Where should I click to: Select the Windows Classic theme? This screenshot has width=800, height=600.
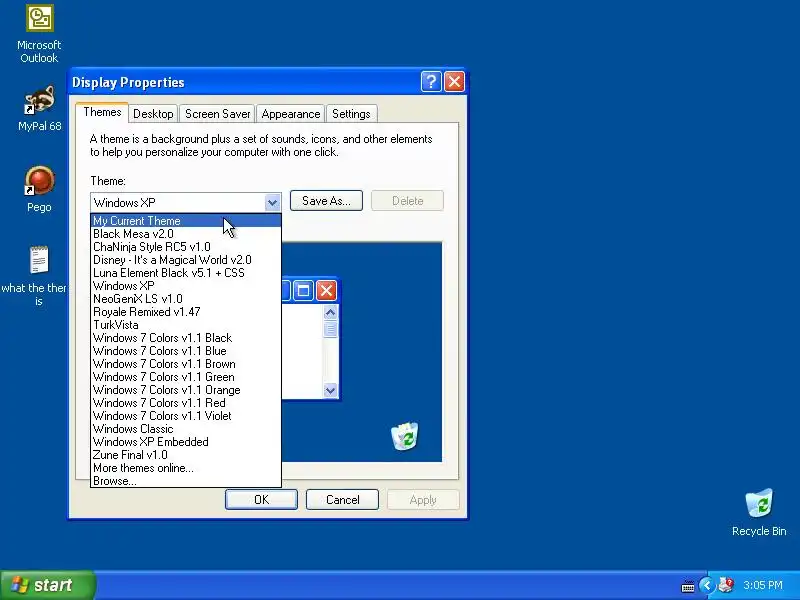[x=186, y=429]
